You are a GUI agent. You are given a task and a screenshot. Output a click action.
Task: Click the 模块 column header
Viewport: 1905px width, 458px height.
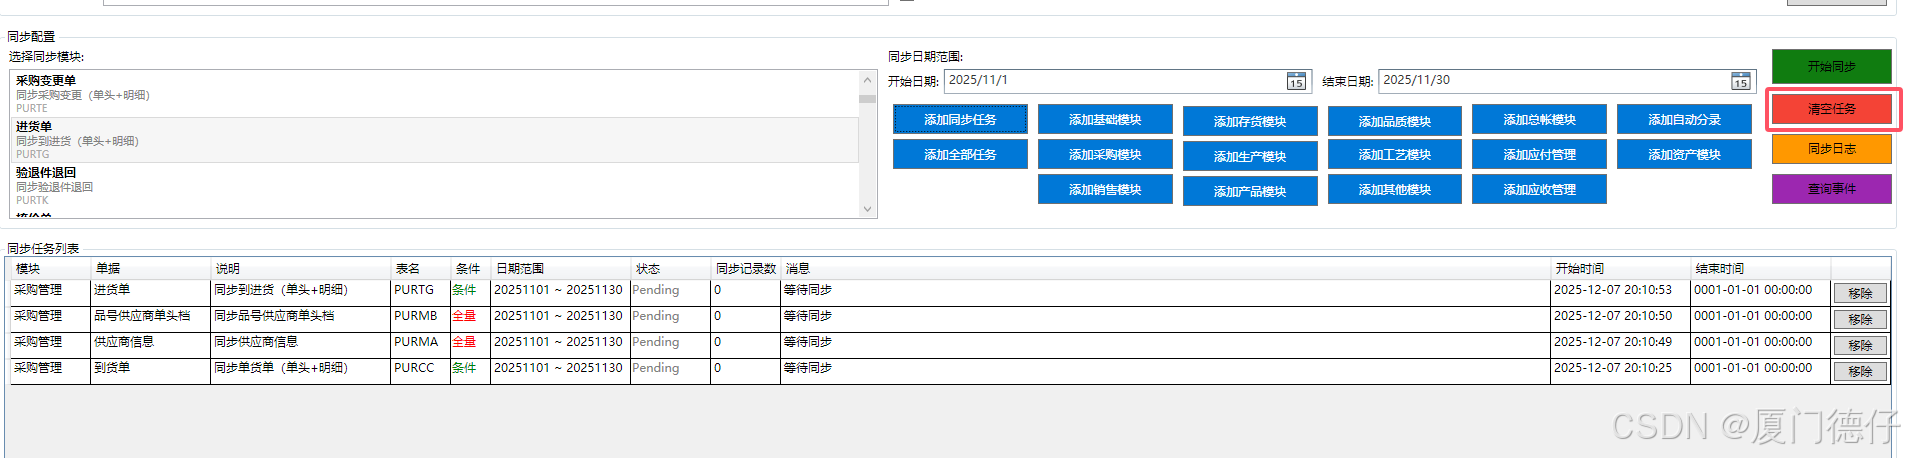(50, 269)
